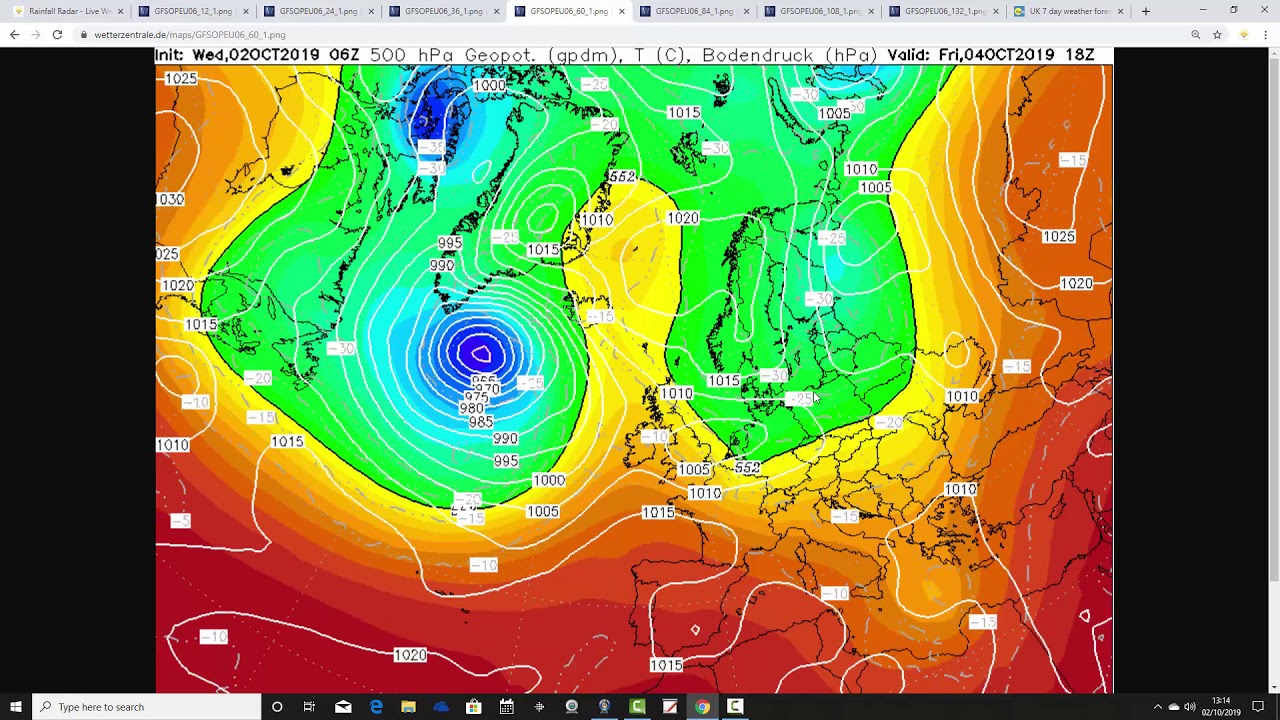Click the Type here to search box
The width and height of the screenshot is (1280, 720).
(x=147, y=707)
